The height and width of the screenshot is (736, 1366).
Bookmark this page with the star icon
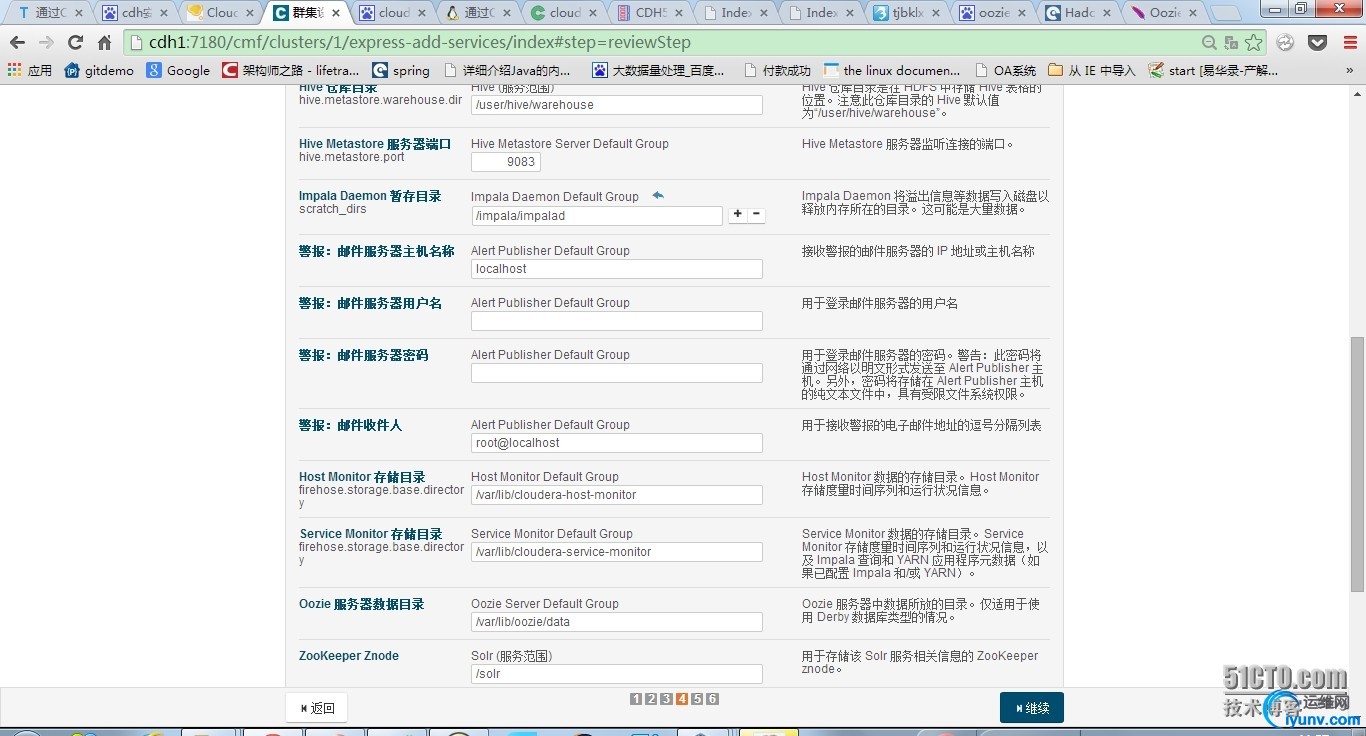coord(1253,43)
